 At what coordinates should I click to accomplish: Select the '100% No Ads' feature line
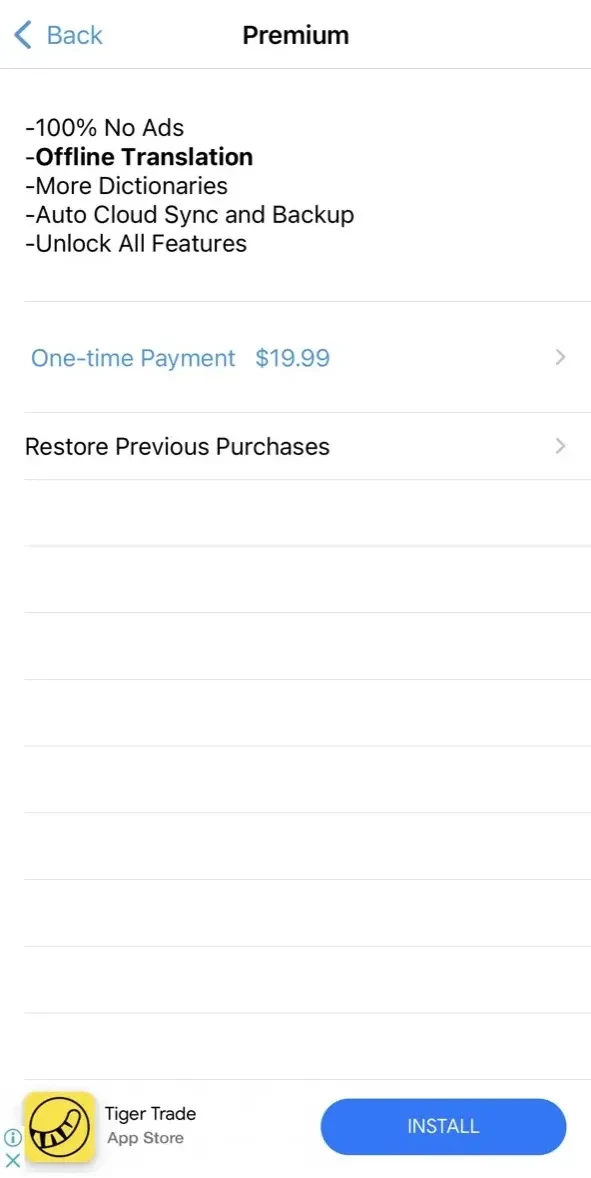[104, 128]
